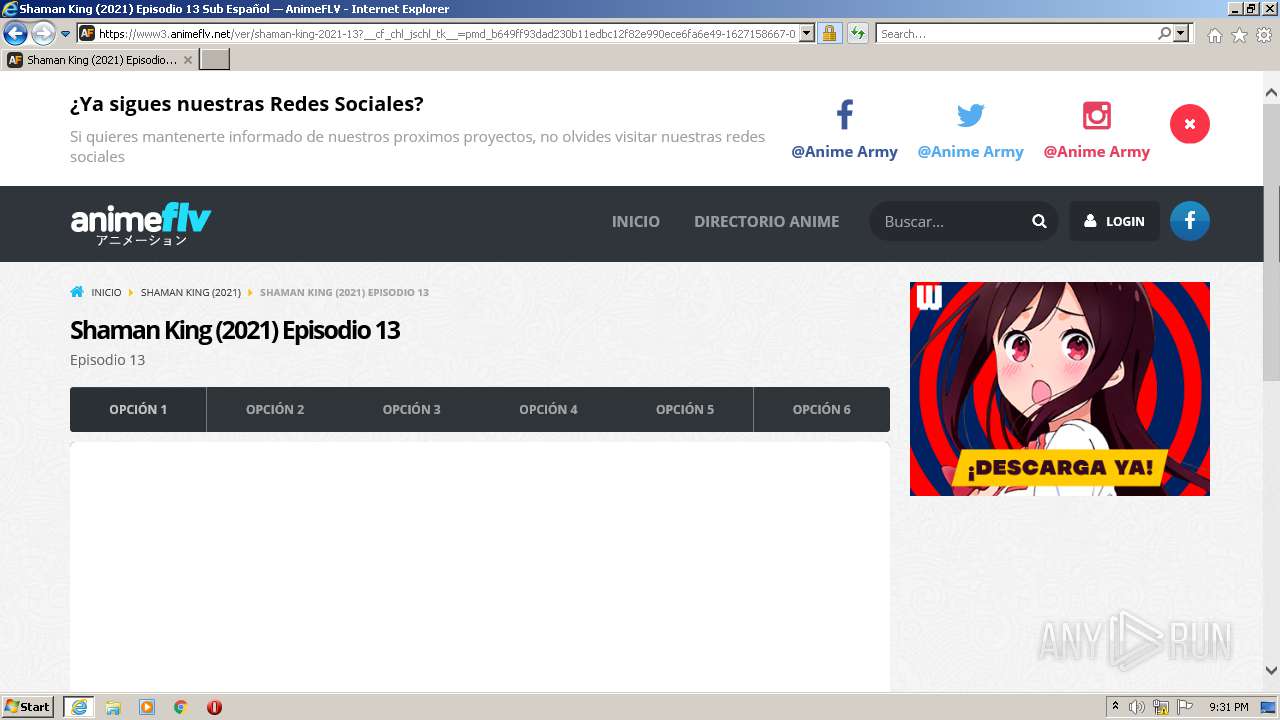Open DIRECTORIO ANIME in navigation bar
The width and height of the screenshot is (1280, 720).
pos(767,222)
